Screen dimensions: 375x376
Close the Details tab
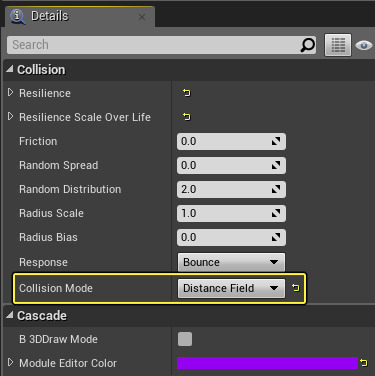[x=142, y=17]
